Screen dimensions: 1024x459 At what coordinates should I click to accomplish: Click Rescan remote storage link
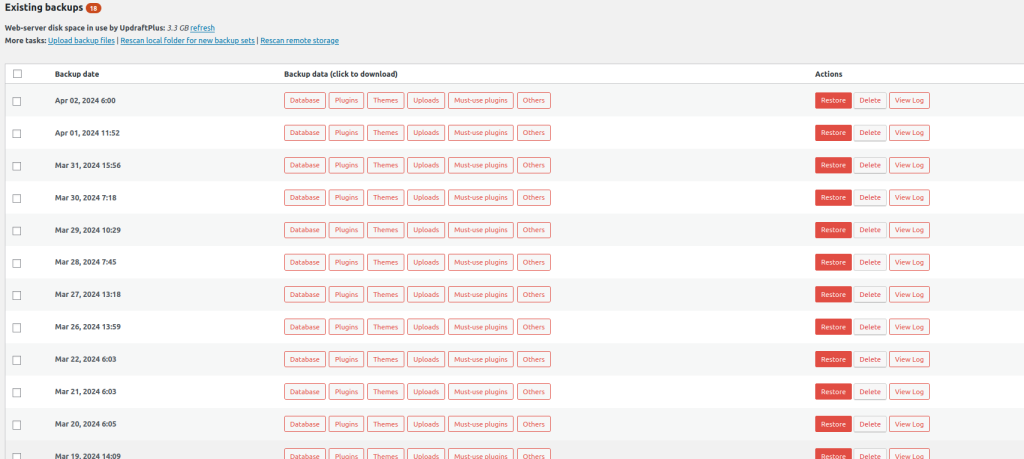[300, 41]
